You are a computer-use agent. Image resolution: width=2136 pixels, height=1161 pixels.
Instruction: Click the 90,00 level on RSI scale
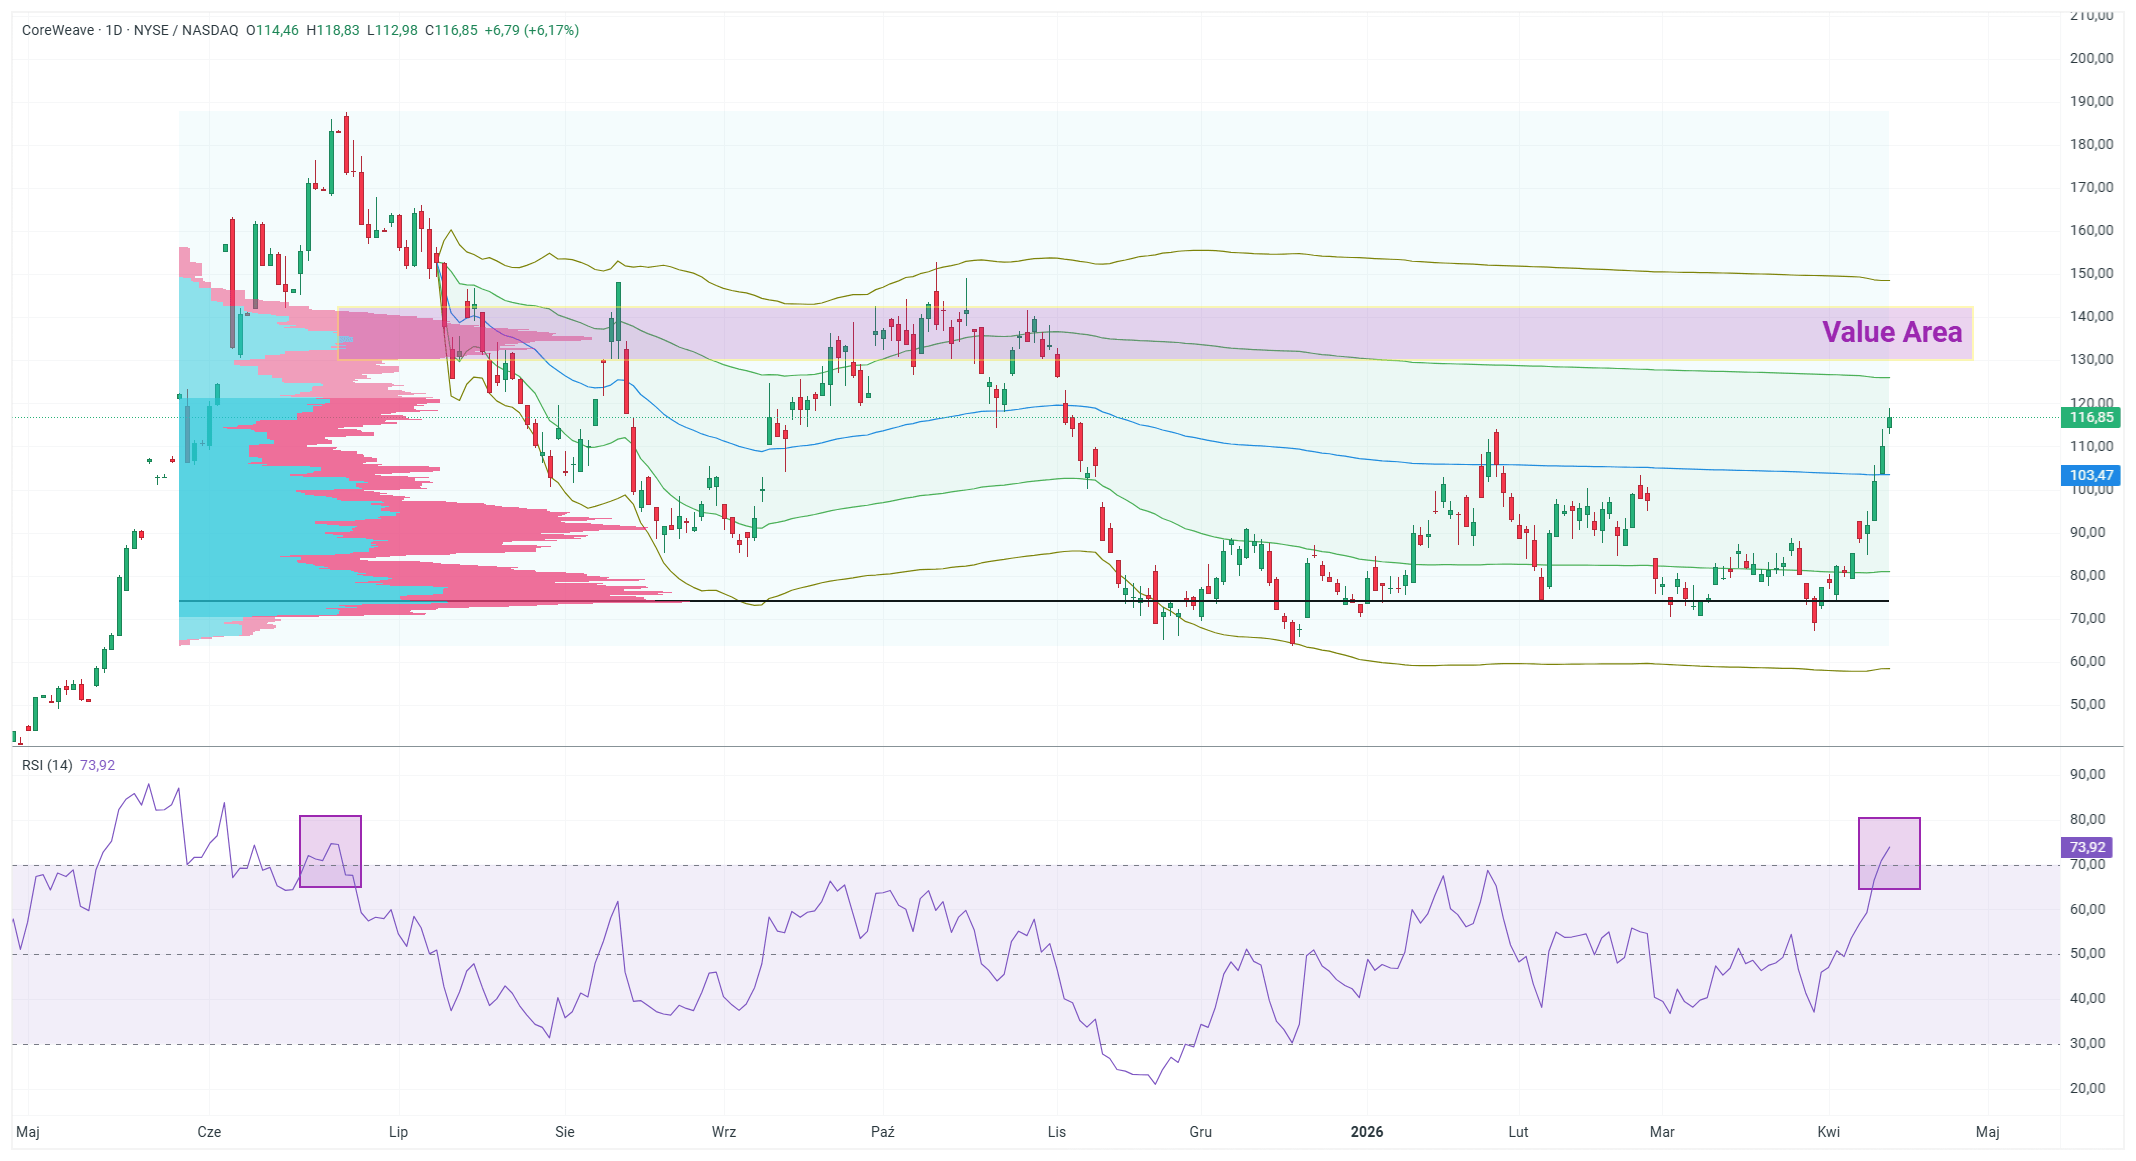click(2087, 774)
